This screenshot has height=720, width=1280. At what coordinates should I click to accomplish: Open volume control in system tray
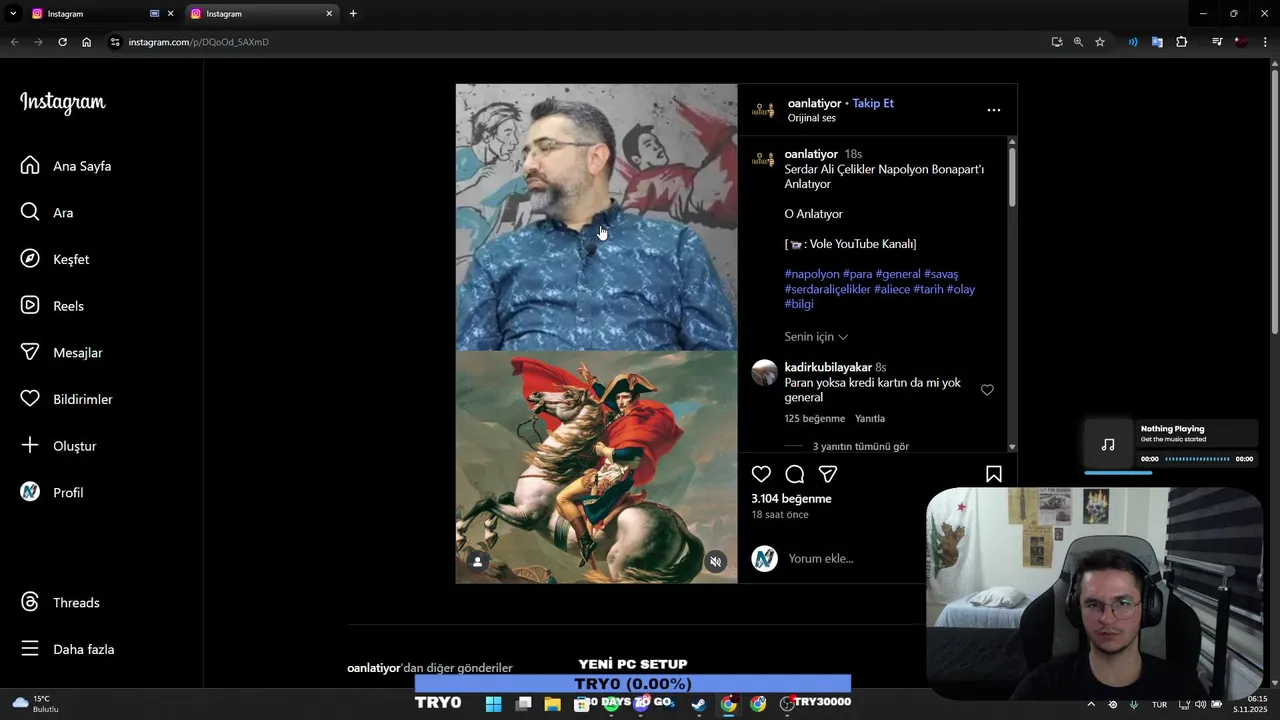click(x=1200, y=704)
